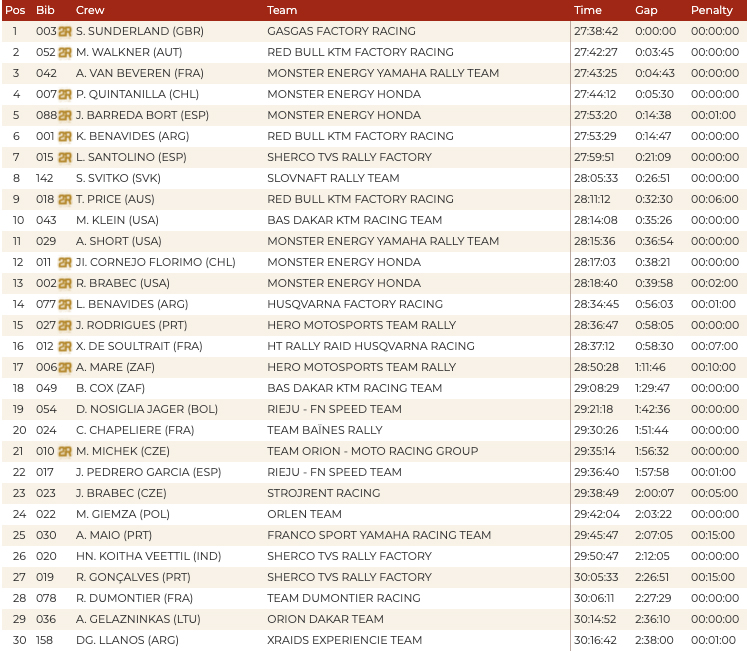Viewport: 747px width, 651px height.
Task: Select crew name M. KLEIN (USA)
Action: coord(117,220)
